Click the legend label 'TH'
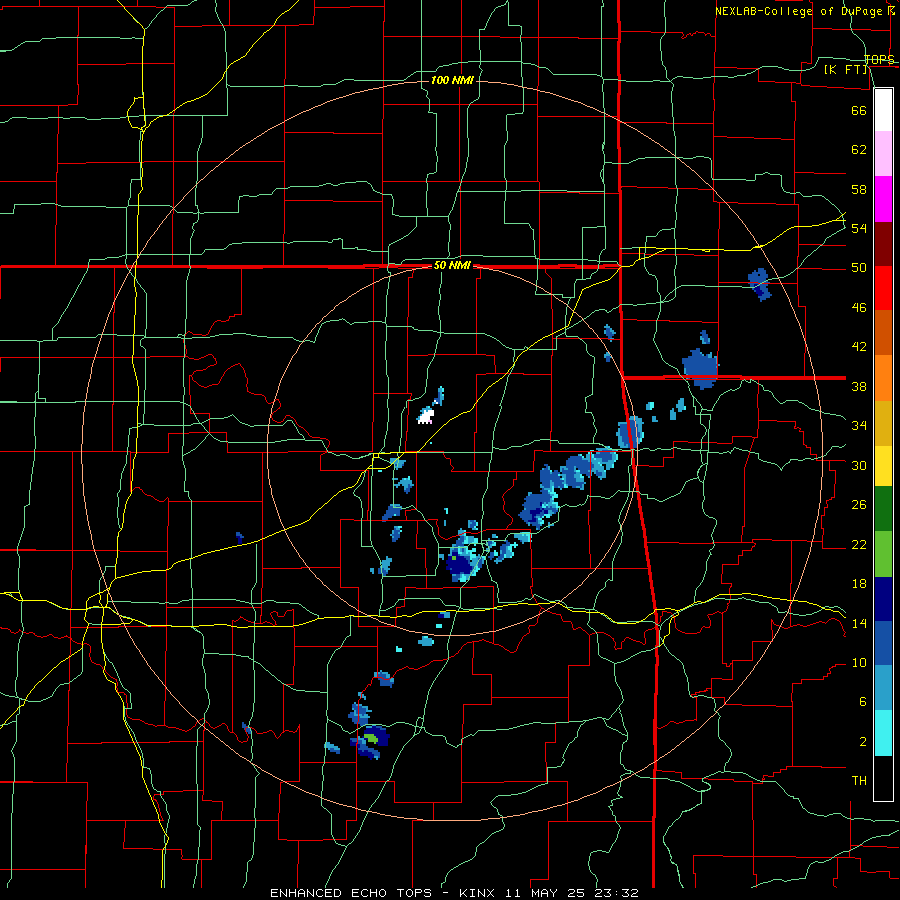This screenshot has width=900, height=900. click(x=859, y=781)
